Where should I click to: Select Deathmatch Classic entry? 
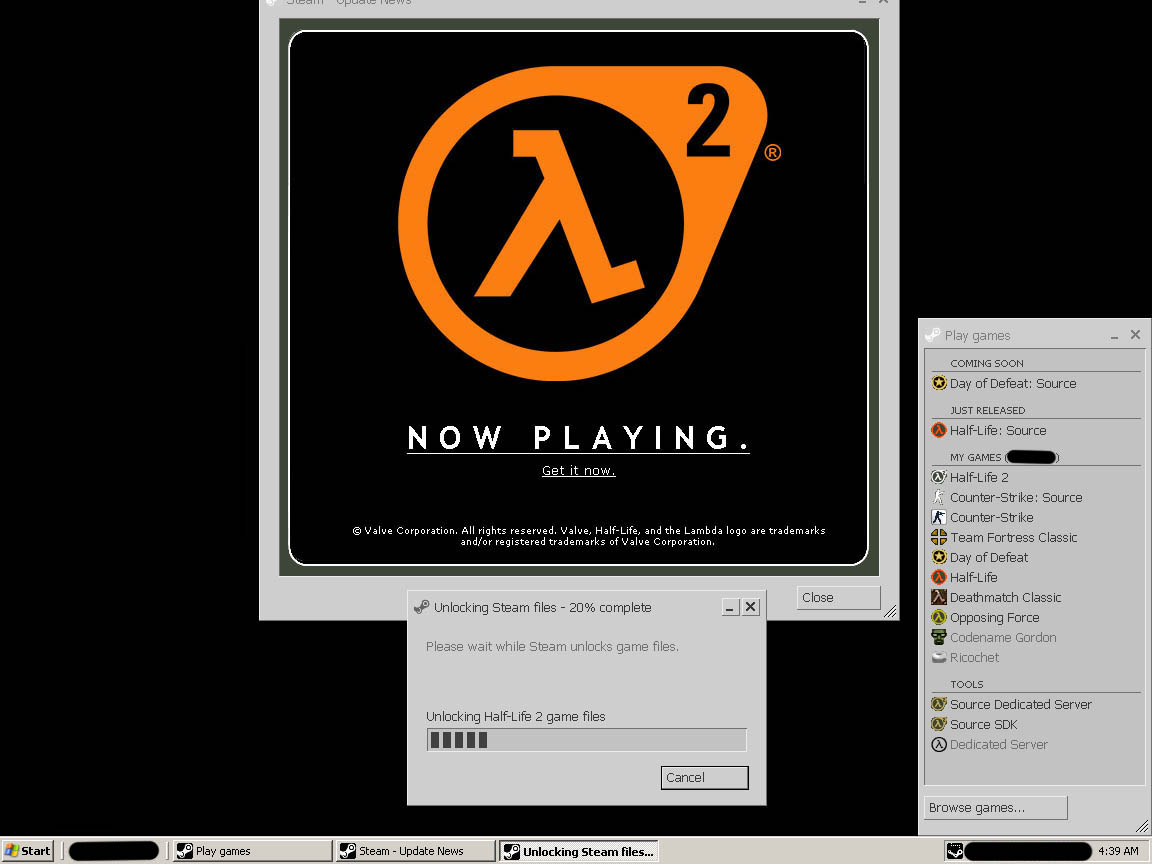[1005, 597]
